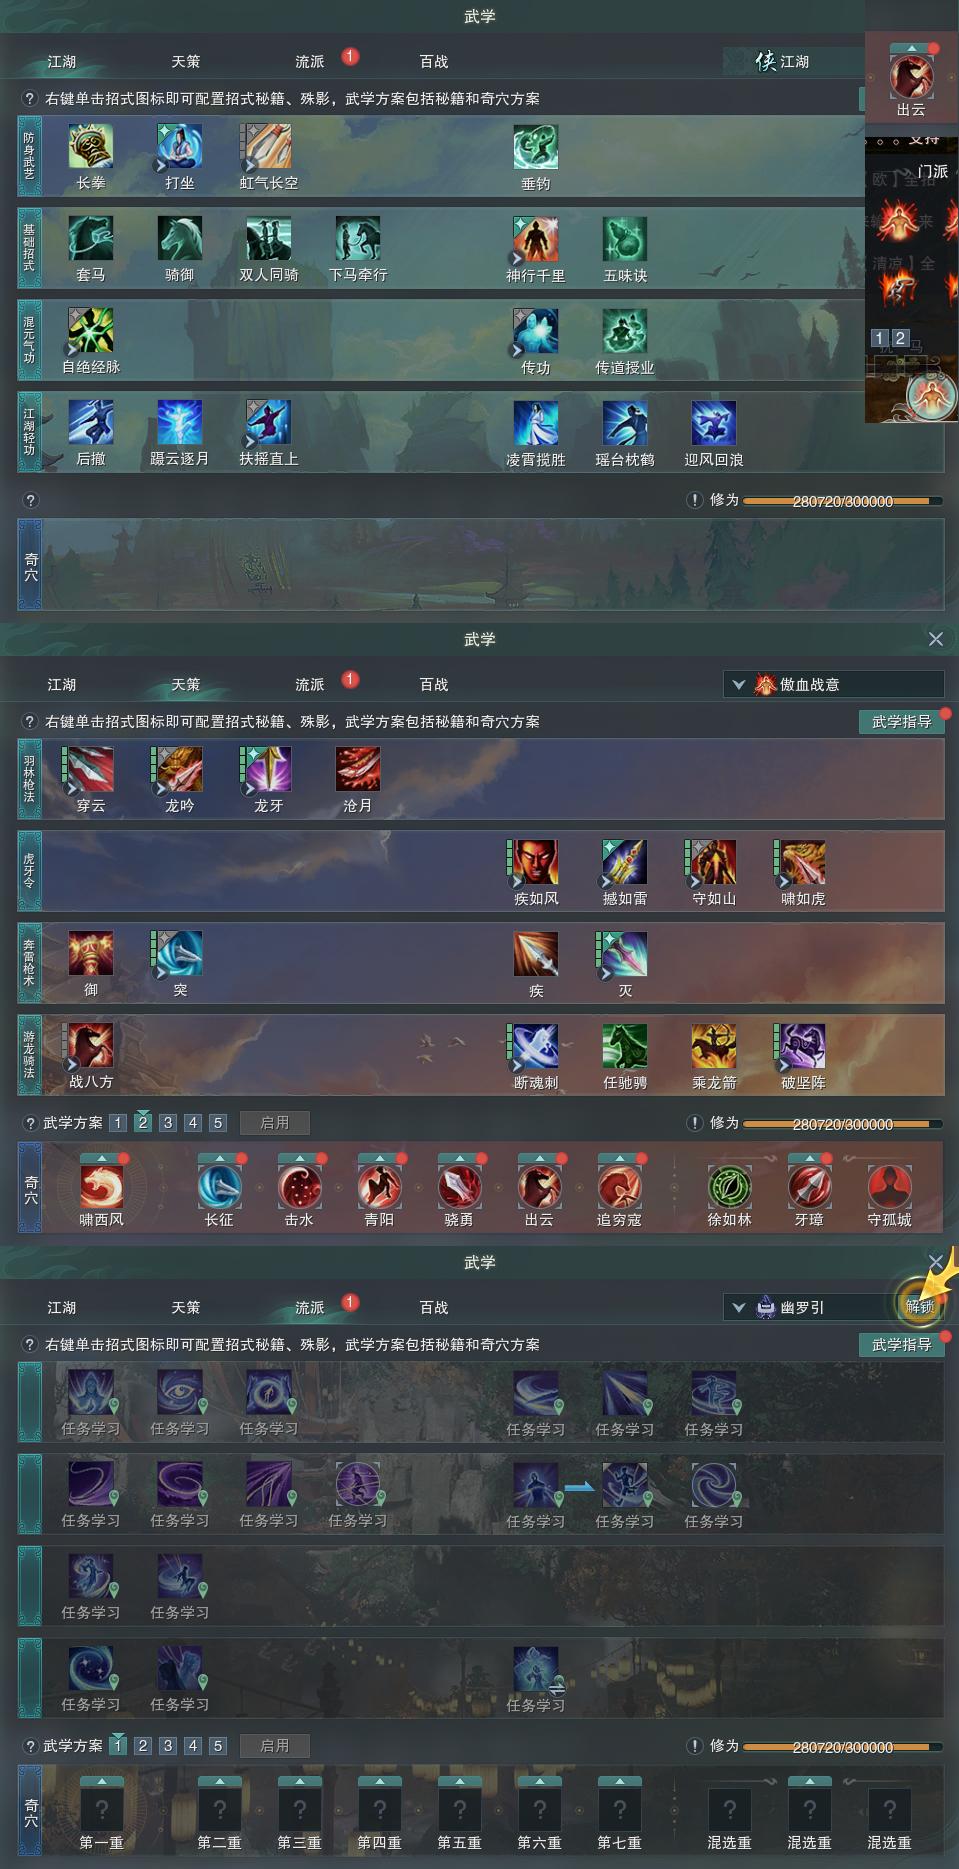
Task: Click the 啸西风 talent icon
Action: click(102, 1186)
